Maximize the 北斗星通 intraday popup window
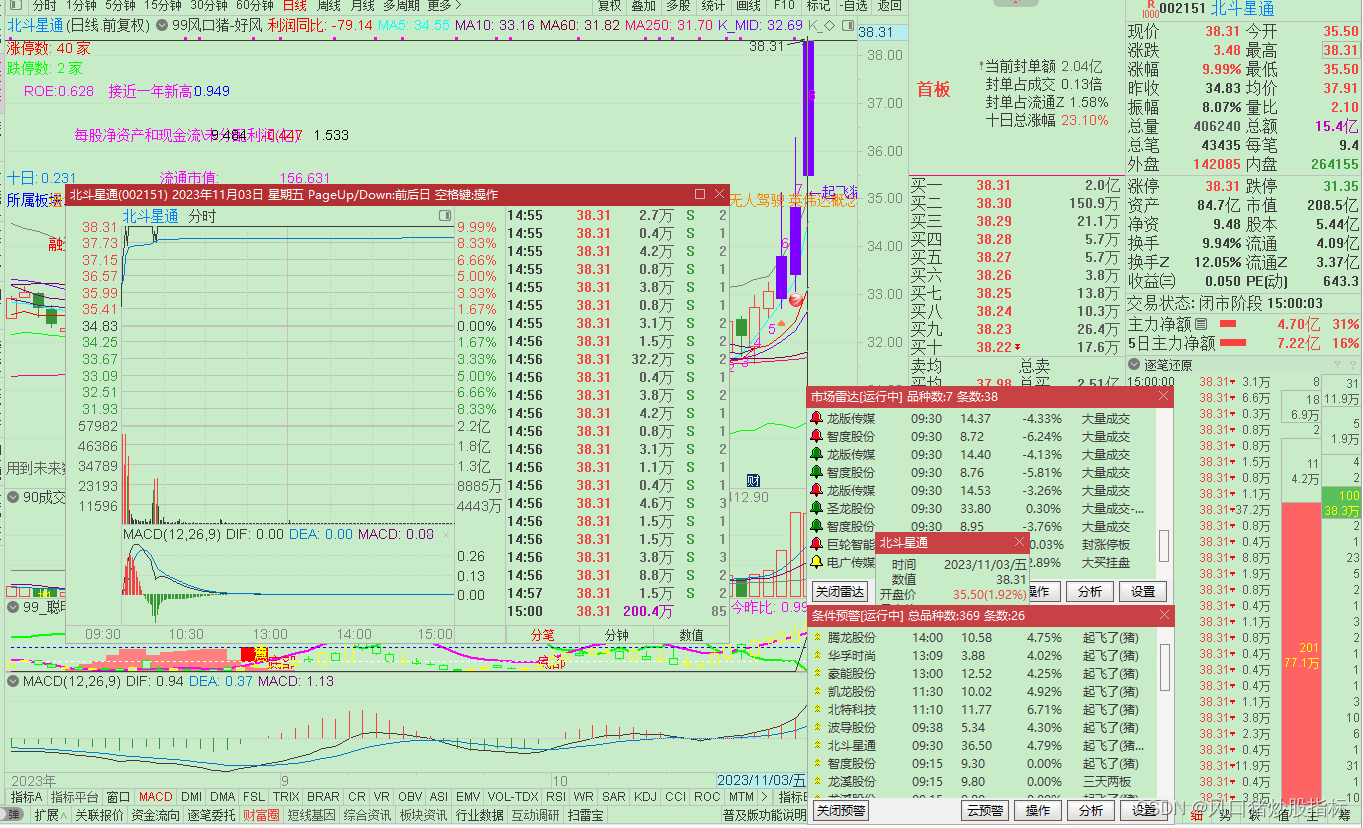 click(700, 194)
